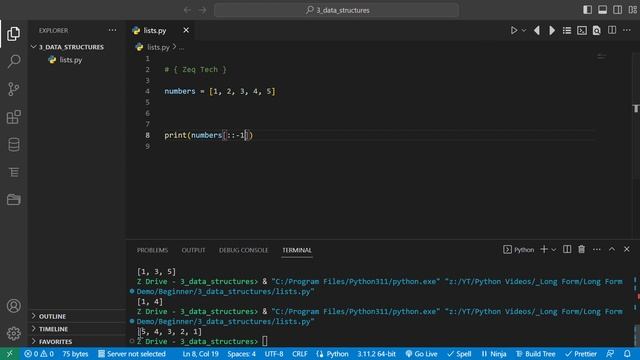Open errors and warnings in status bar
The width and height of the screenshot is (640, 360).
point(39,354)
